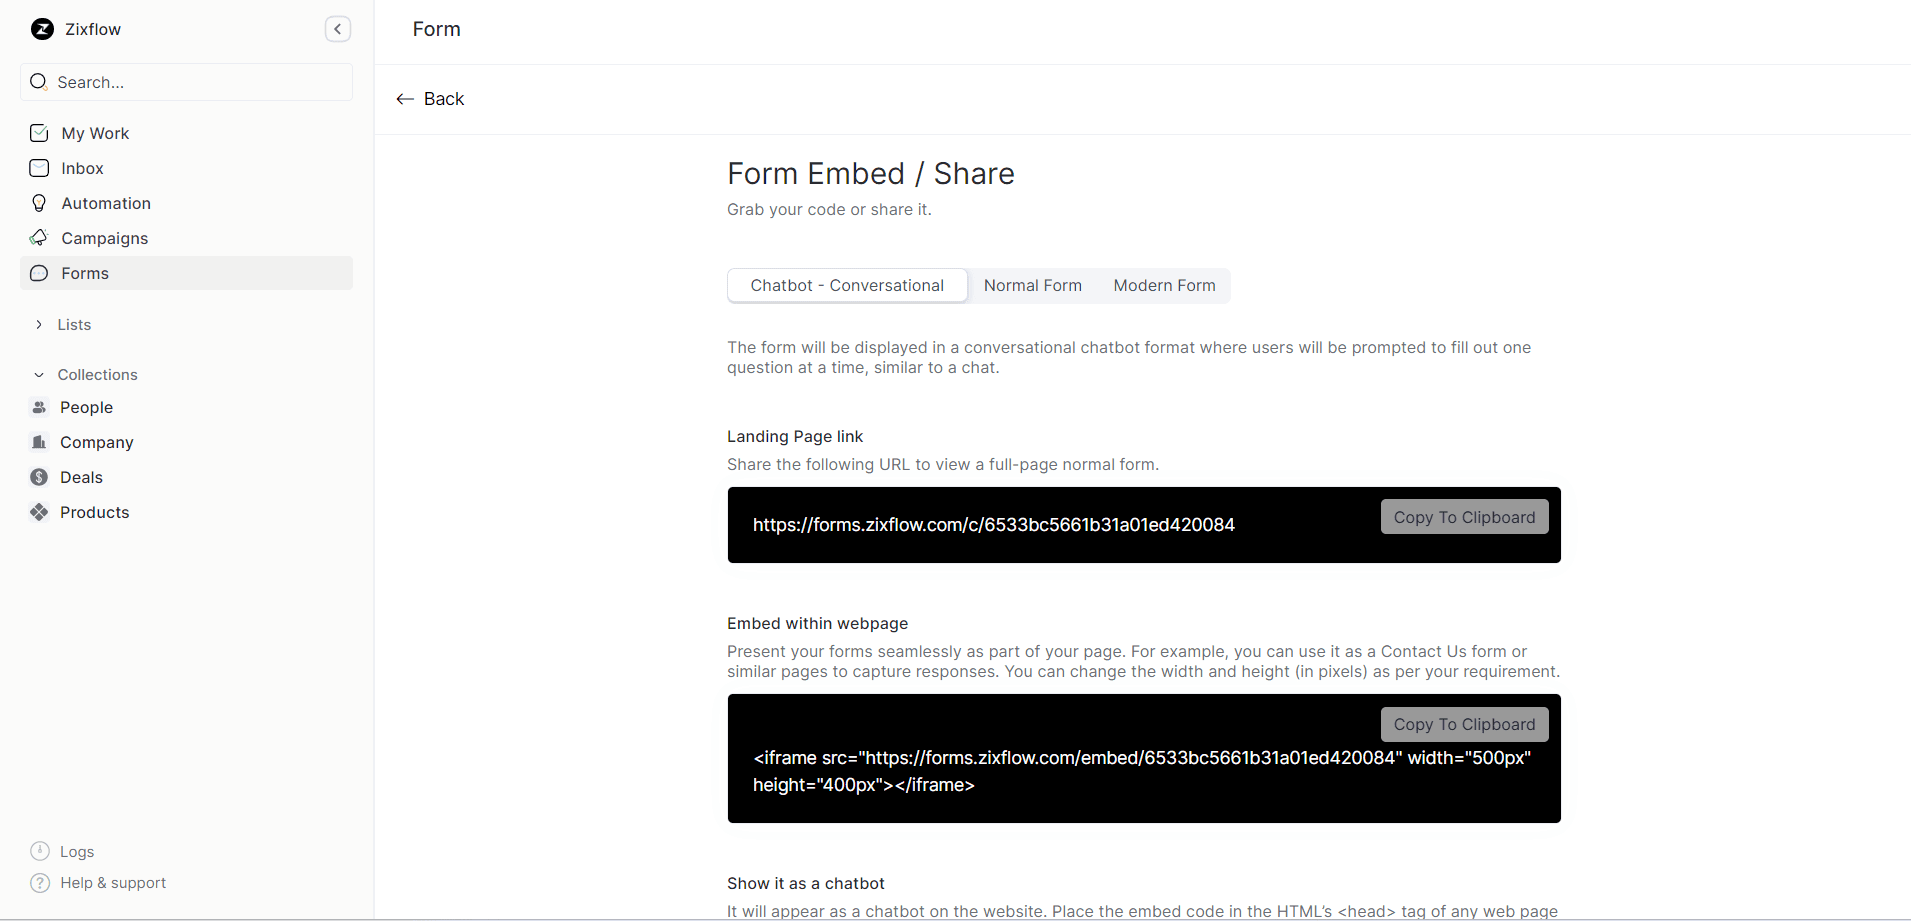Image resolution: width=1911 pixels, height=921 pixels.
Task: Open the Deals section icon
Action: tap(37, 477)
